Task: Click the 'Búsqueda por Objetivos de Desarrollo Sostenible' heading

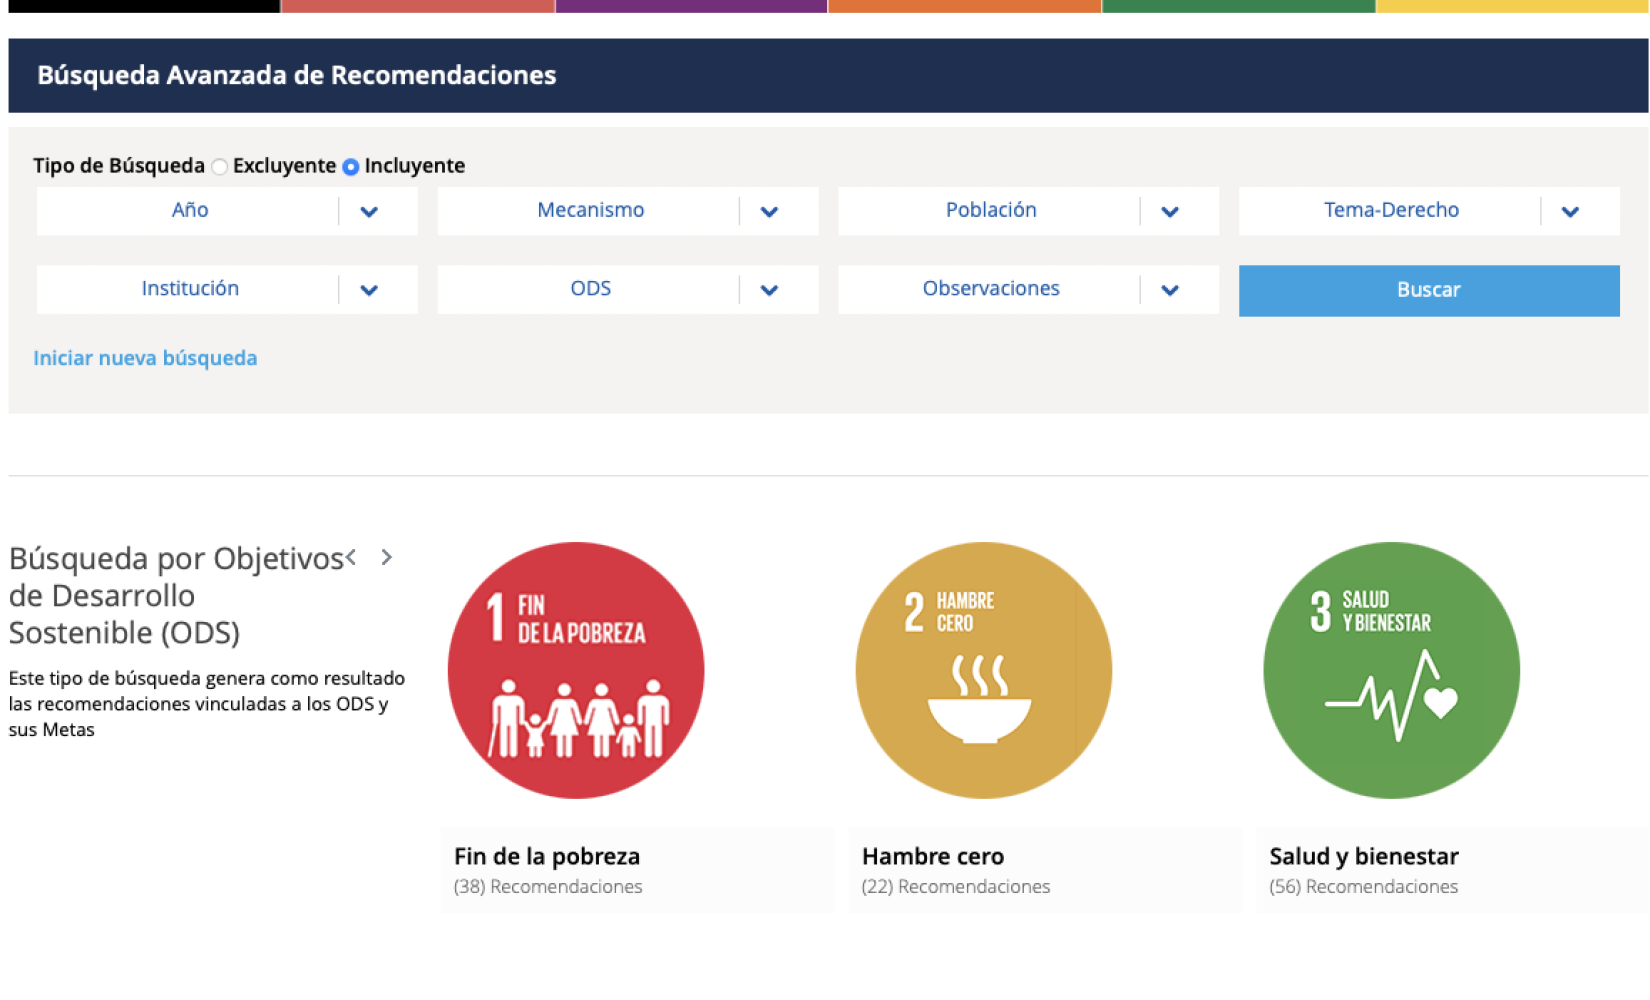Action: tap(176, 595)
